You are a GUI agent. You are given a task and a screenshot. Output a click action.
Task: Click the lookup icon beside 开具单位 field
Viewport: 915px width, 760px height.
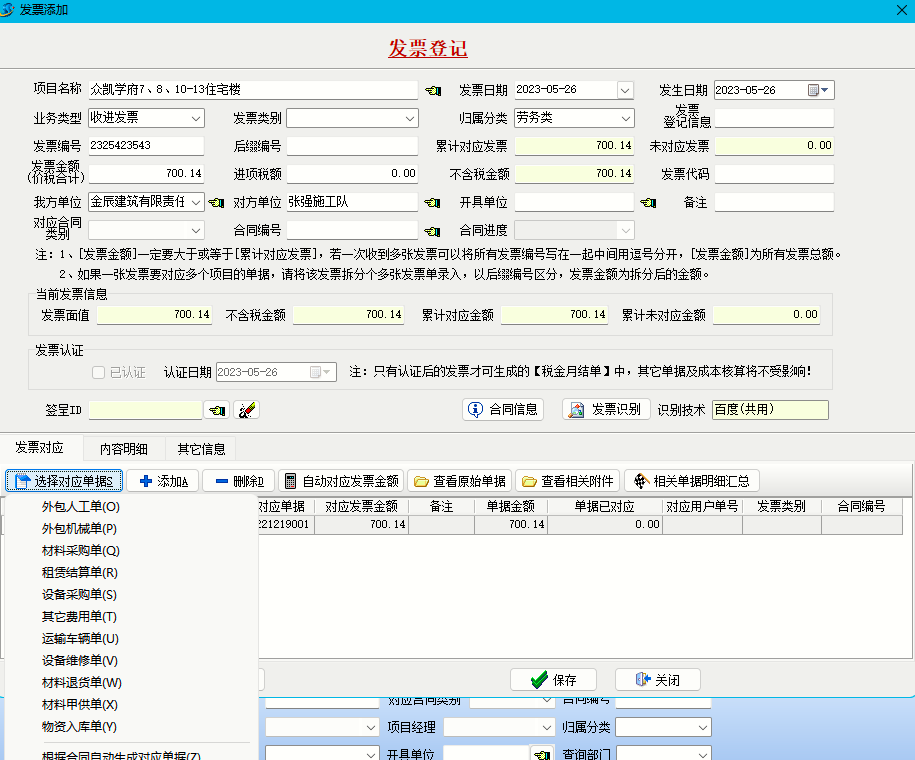click(648, 203)
